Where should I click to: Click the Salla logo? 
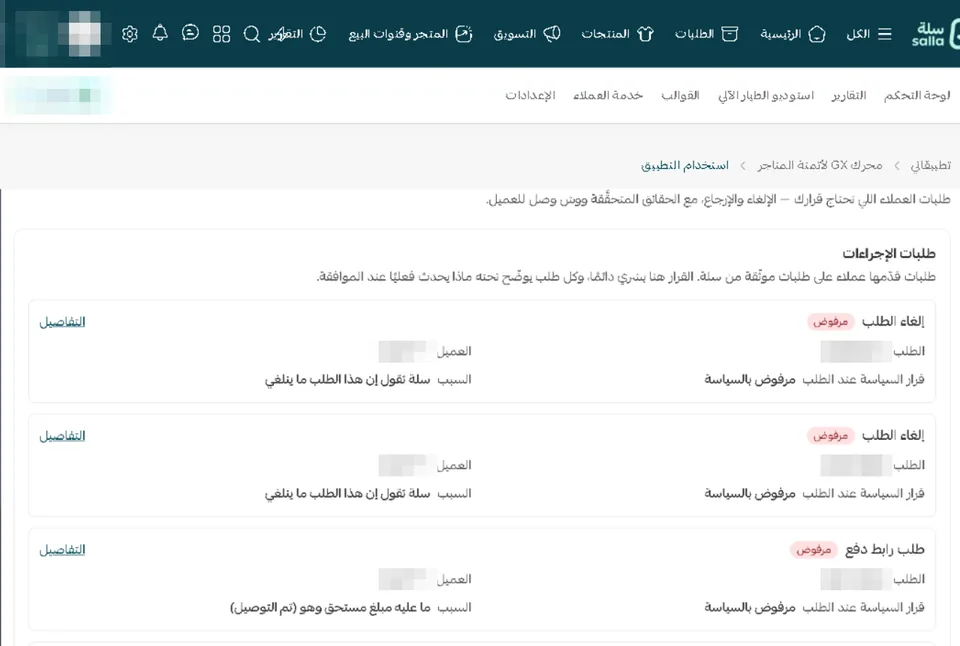coord(934,34)
